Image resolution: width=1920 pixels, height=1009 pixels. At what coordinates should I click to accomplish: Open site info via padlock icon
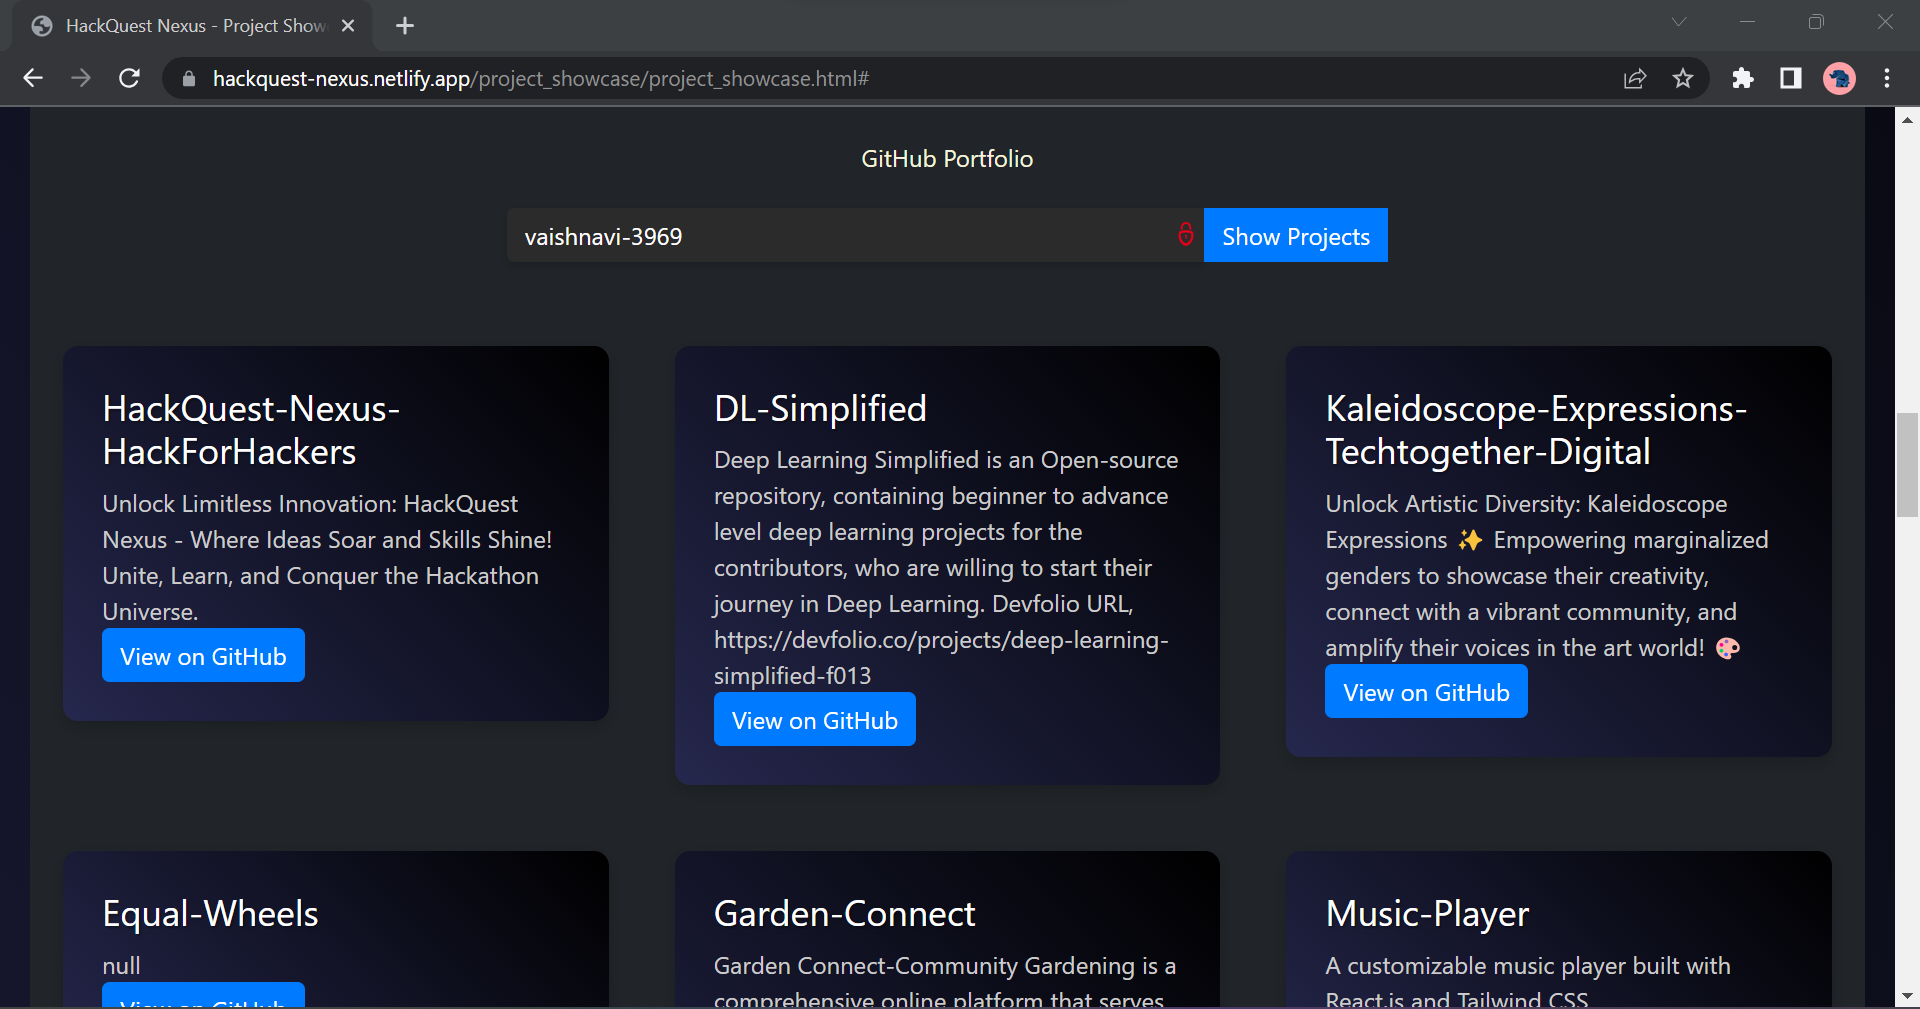[188, 78]
